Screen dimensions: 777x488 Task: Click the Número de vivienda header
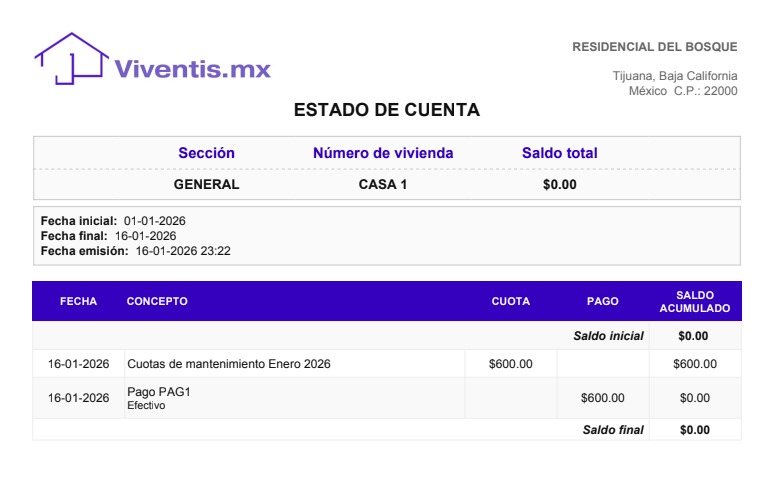click(383, 153)
